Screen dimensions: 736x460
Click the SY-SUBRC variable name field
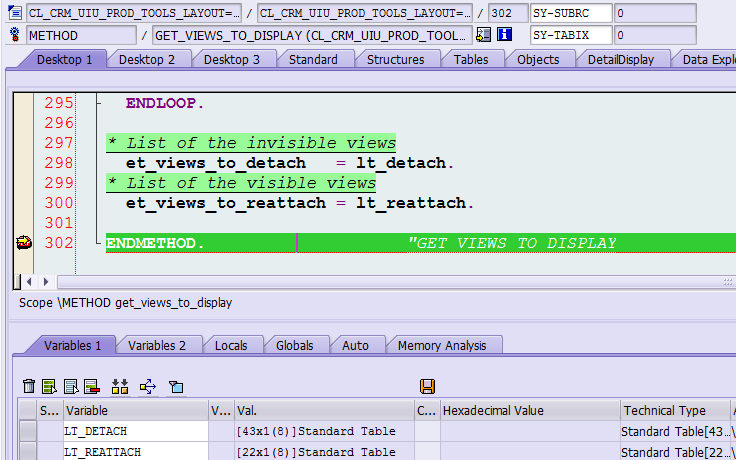click(571, 13)
